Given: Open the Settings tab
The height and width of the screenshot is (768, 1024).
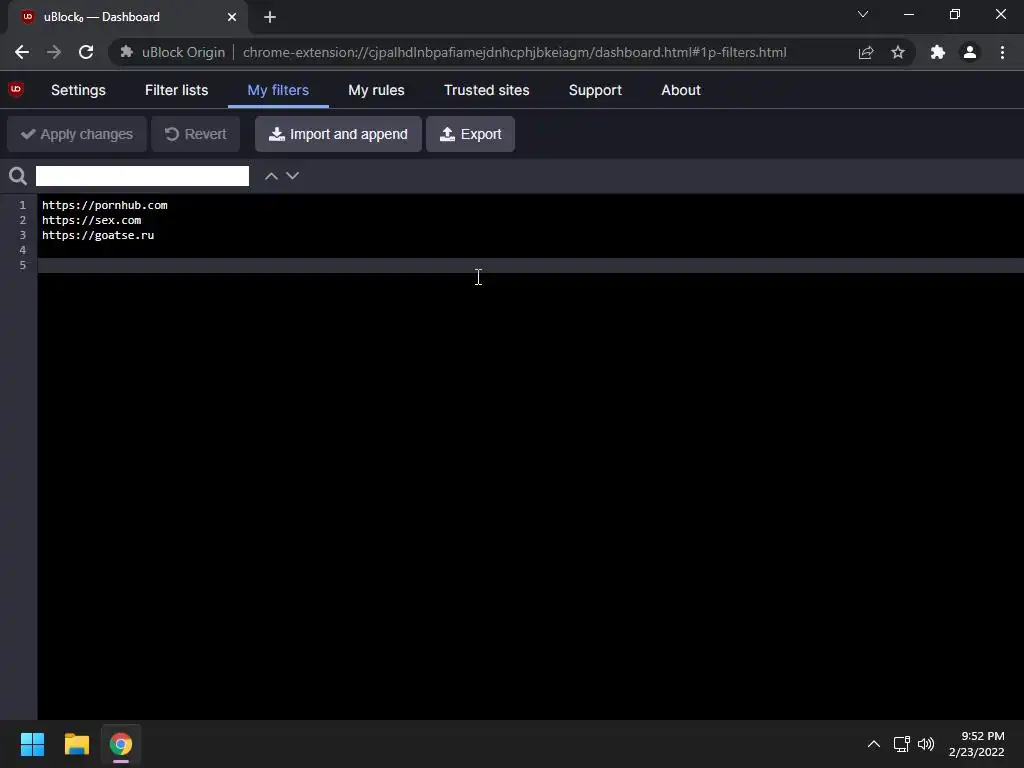Looking at the screenshot, I should 78,90.
